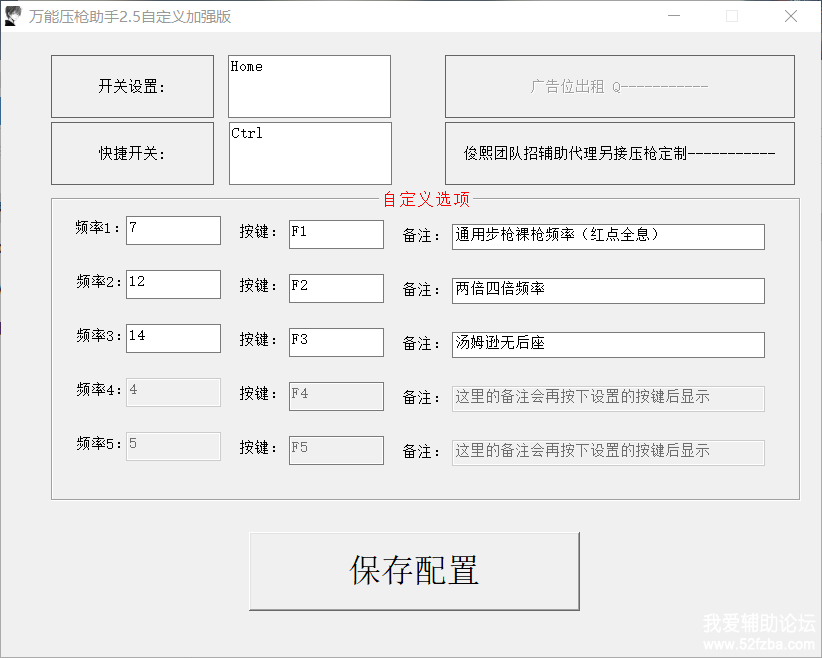Click the 备注 label in the 频率1 row
Screen dimensions: 822x658
[x=421, y=236]
